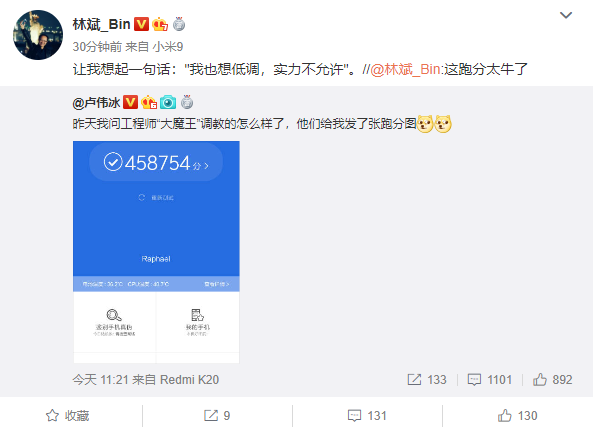Open the 131 comments section
Image resolution: width=593 pixels, height=431 pixels.
tap(367, 416)
